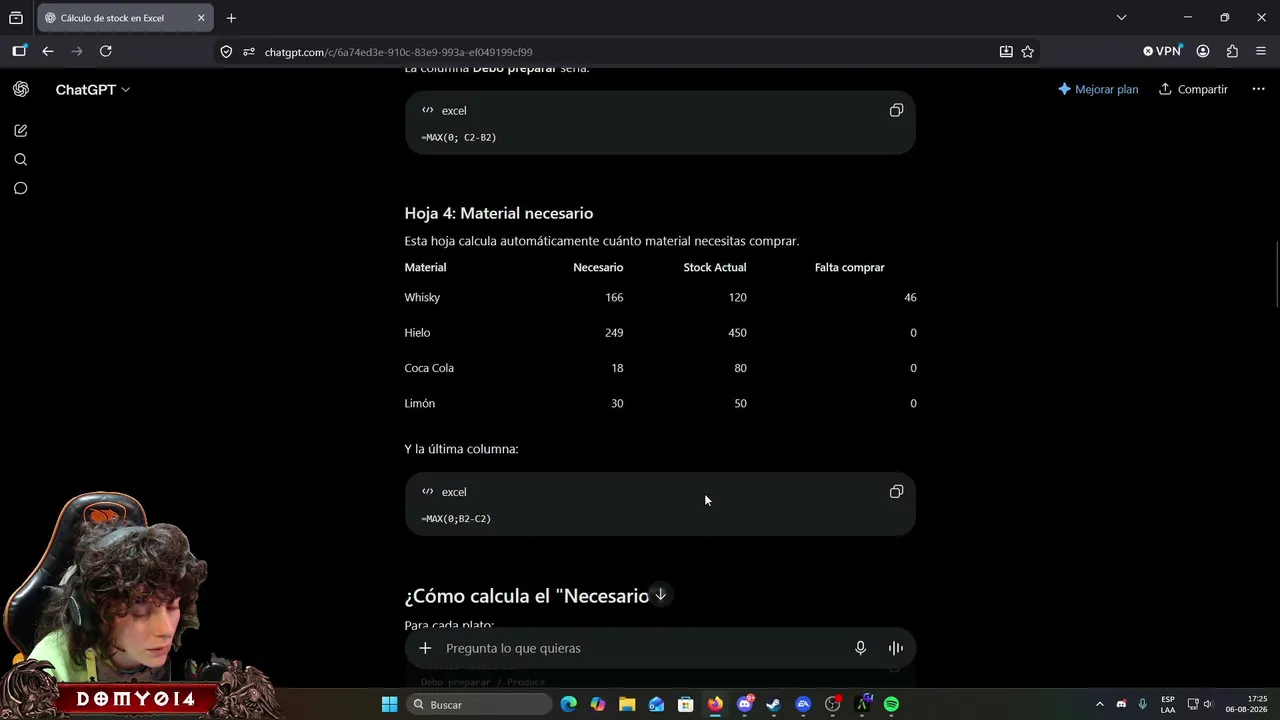This screenshot has width=1280, height=720.
Task: Open the browser hamburger application menu
Action: click(x=1260, y=51)
